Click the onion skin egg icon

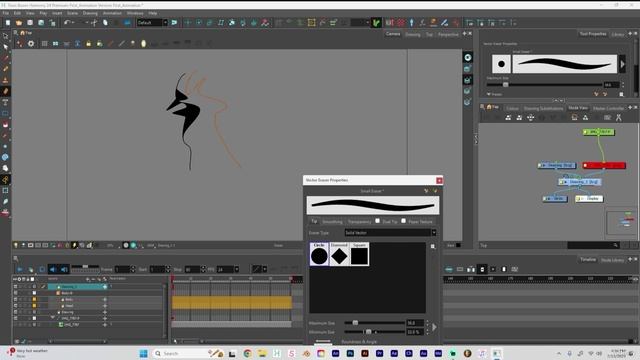point(143,43)
